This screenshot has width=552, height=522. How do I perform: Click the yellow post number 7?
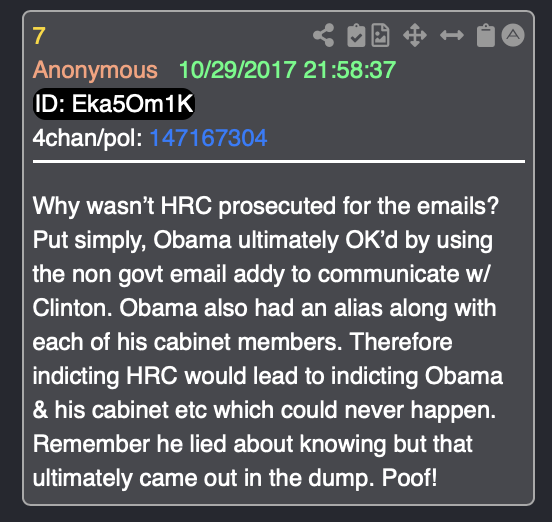tap(39, 36)
